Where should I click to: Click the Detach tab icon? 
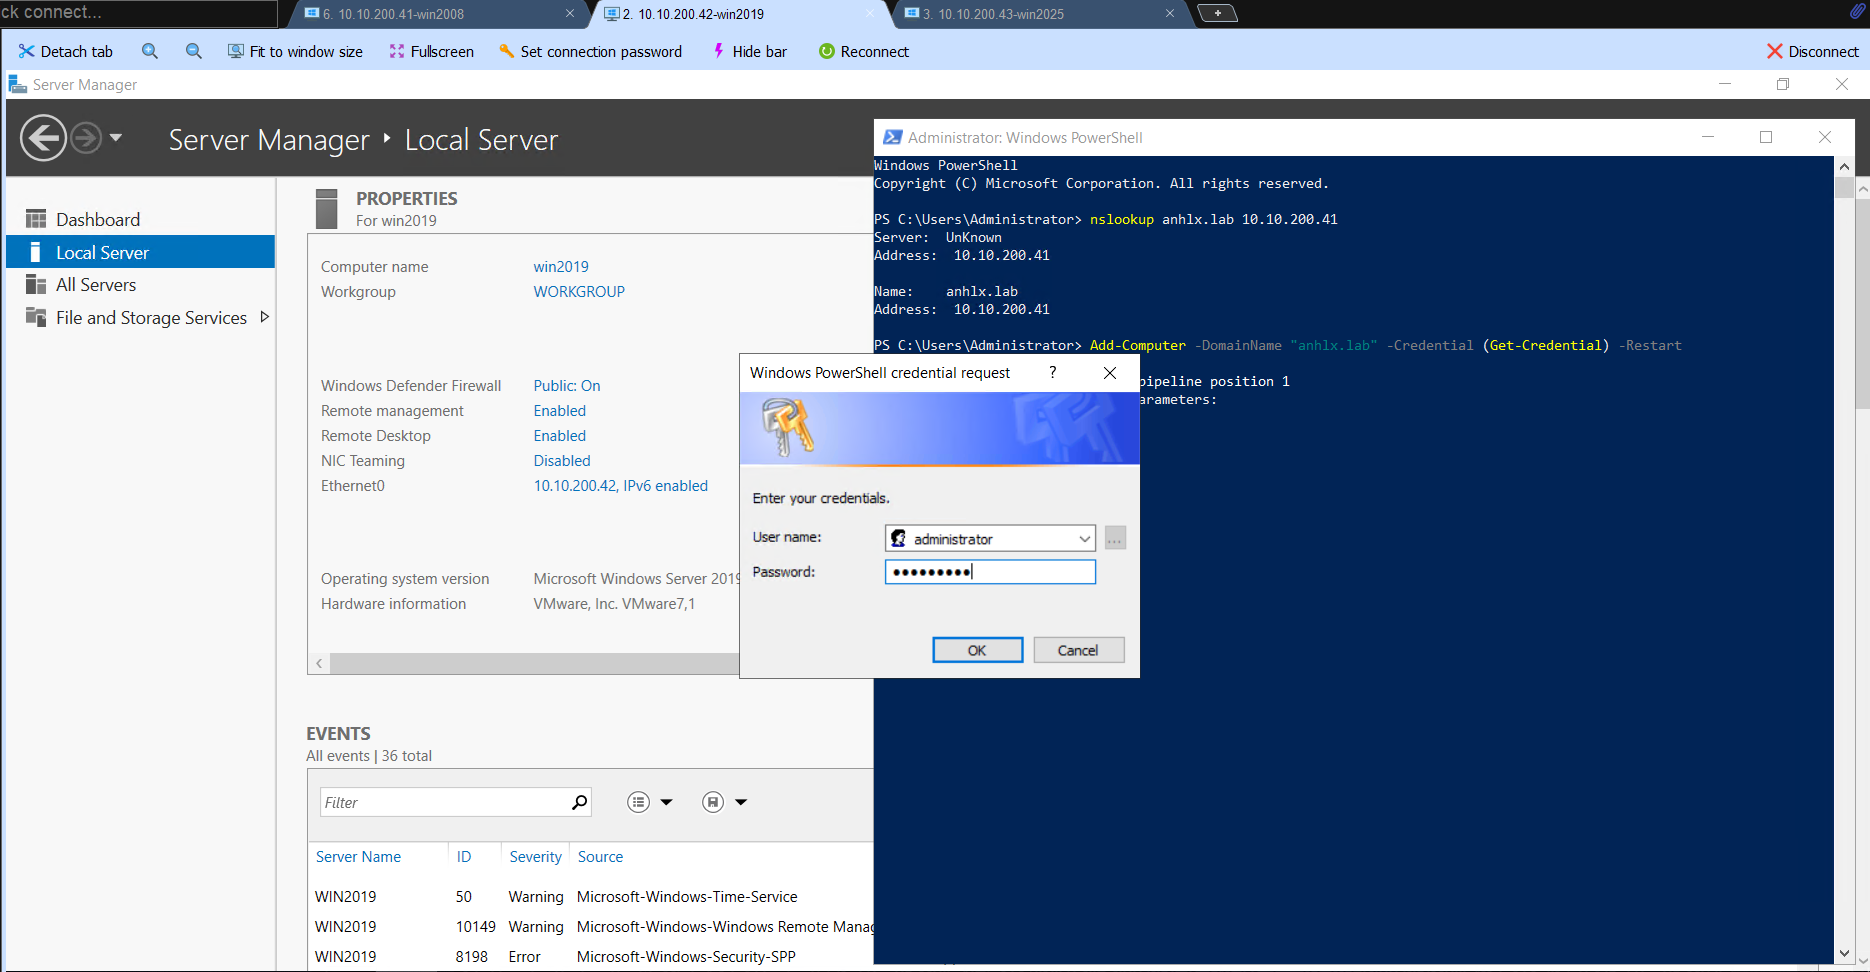(x=26, y=51)
